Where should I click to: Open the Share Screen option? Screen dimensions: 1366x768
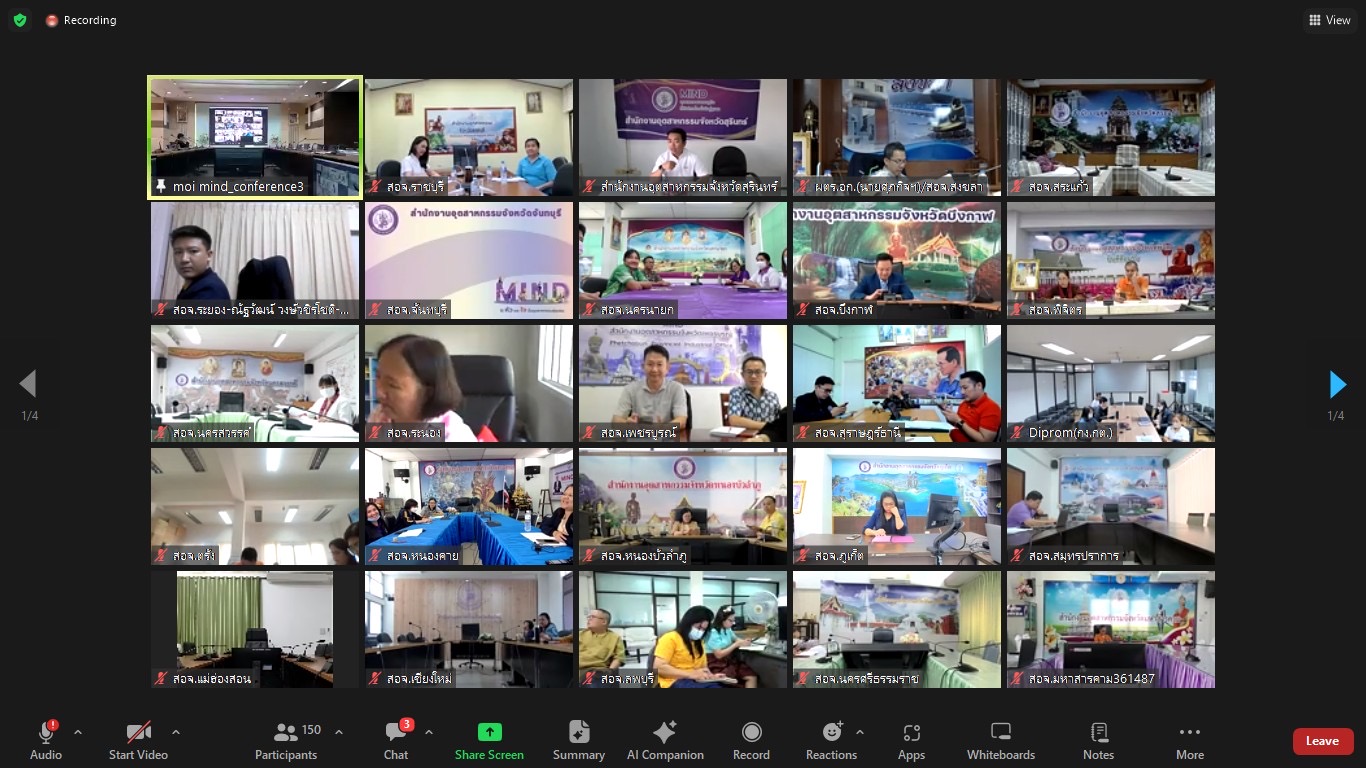(489, 741)
